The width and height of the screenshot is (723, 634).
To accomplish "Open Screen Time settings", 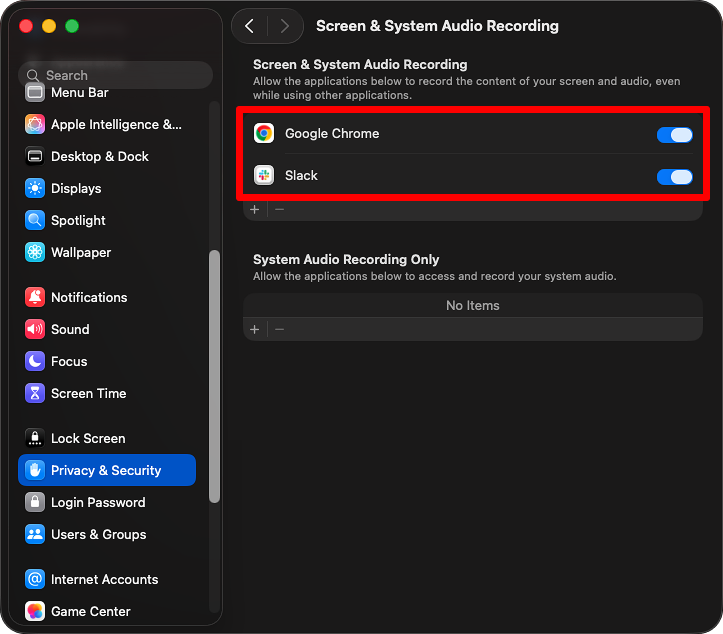I will click(107, 393).
